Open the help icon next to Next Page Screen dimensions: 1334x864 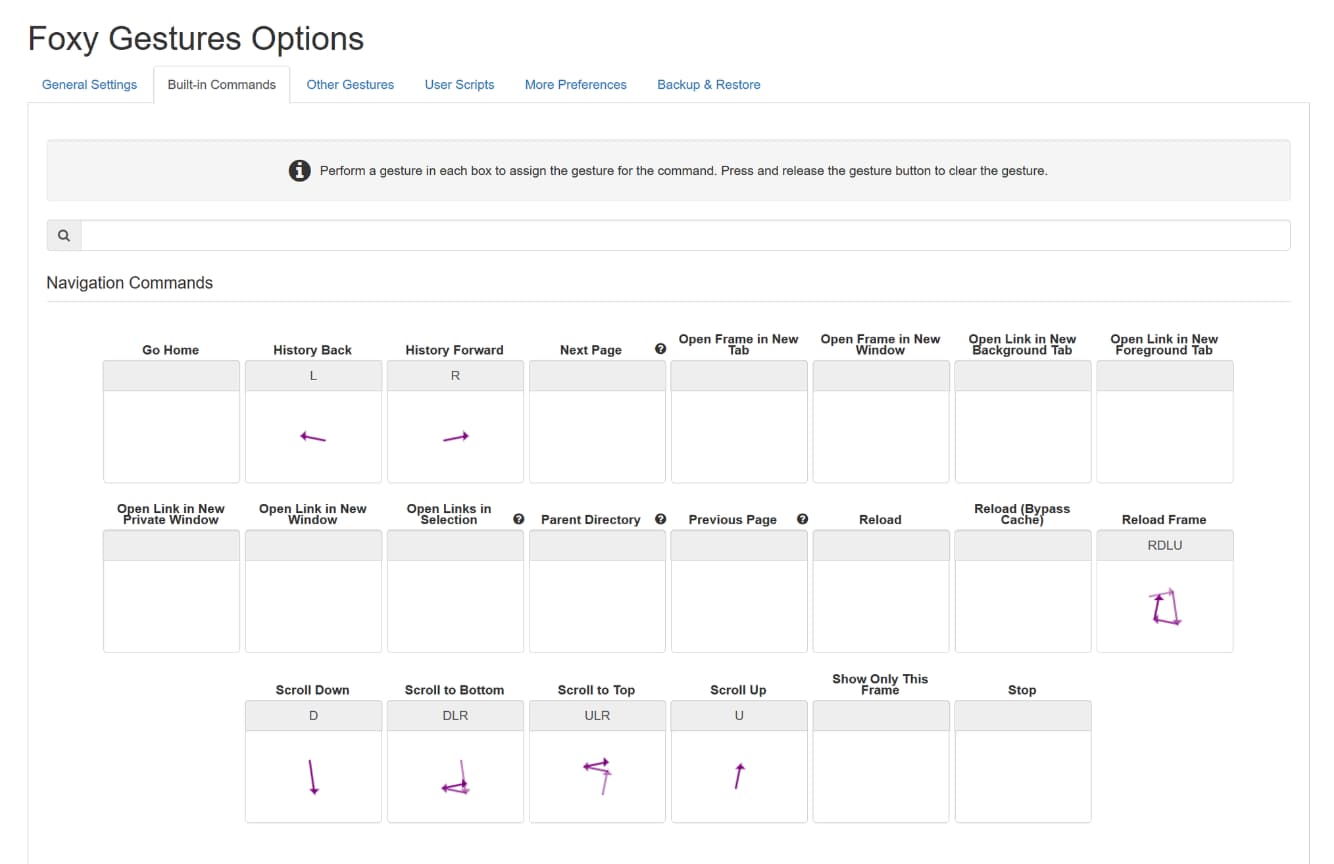pos(658,349)
